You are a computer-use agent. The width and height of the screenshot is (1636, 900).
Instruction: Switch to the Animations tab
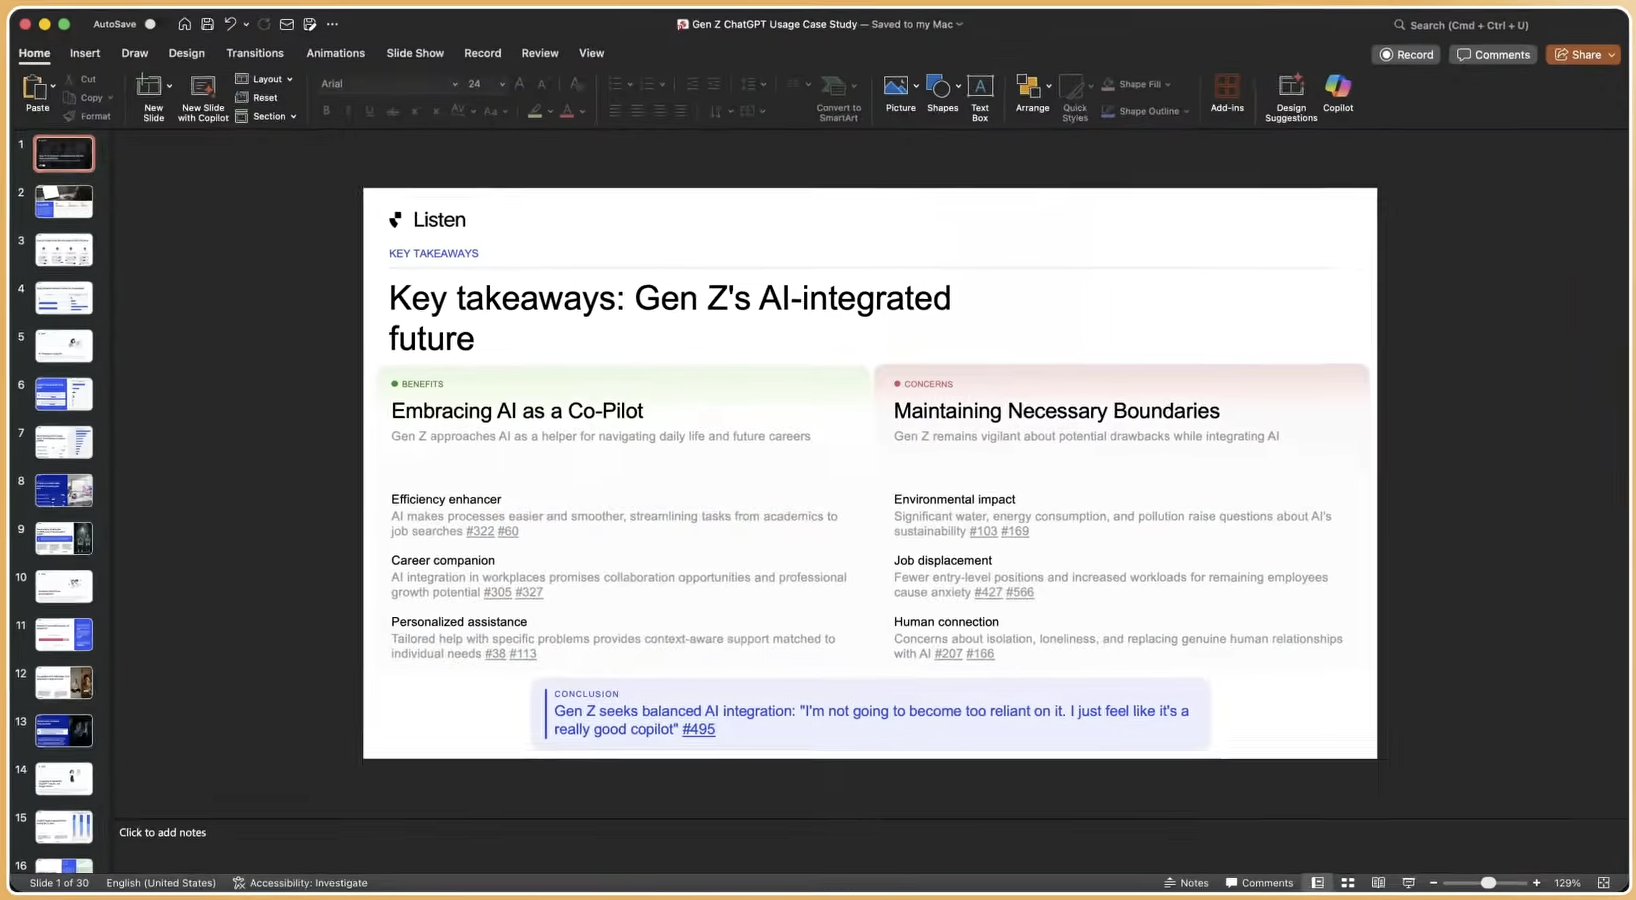tap(335, 53)
